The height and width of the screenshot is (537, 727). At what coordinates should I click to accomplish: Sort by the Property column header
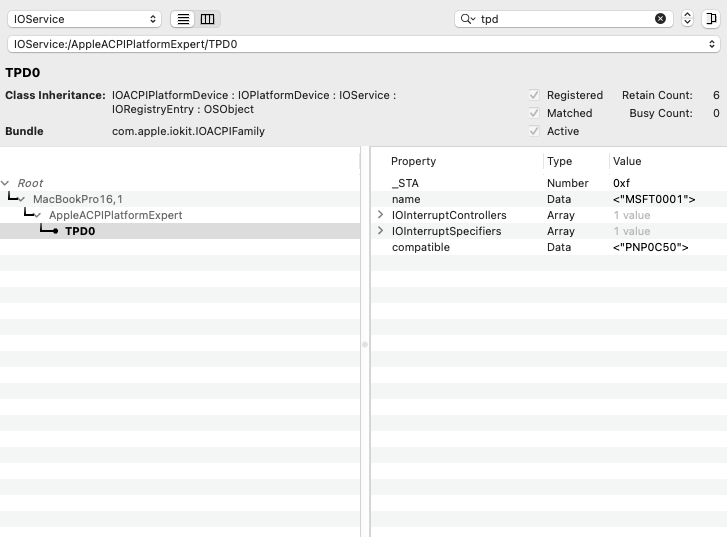tap(413, 161)
